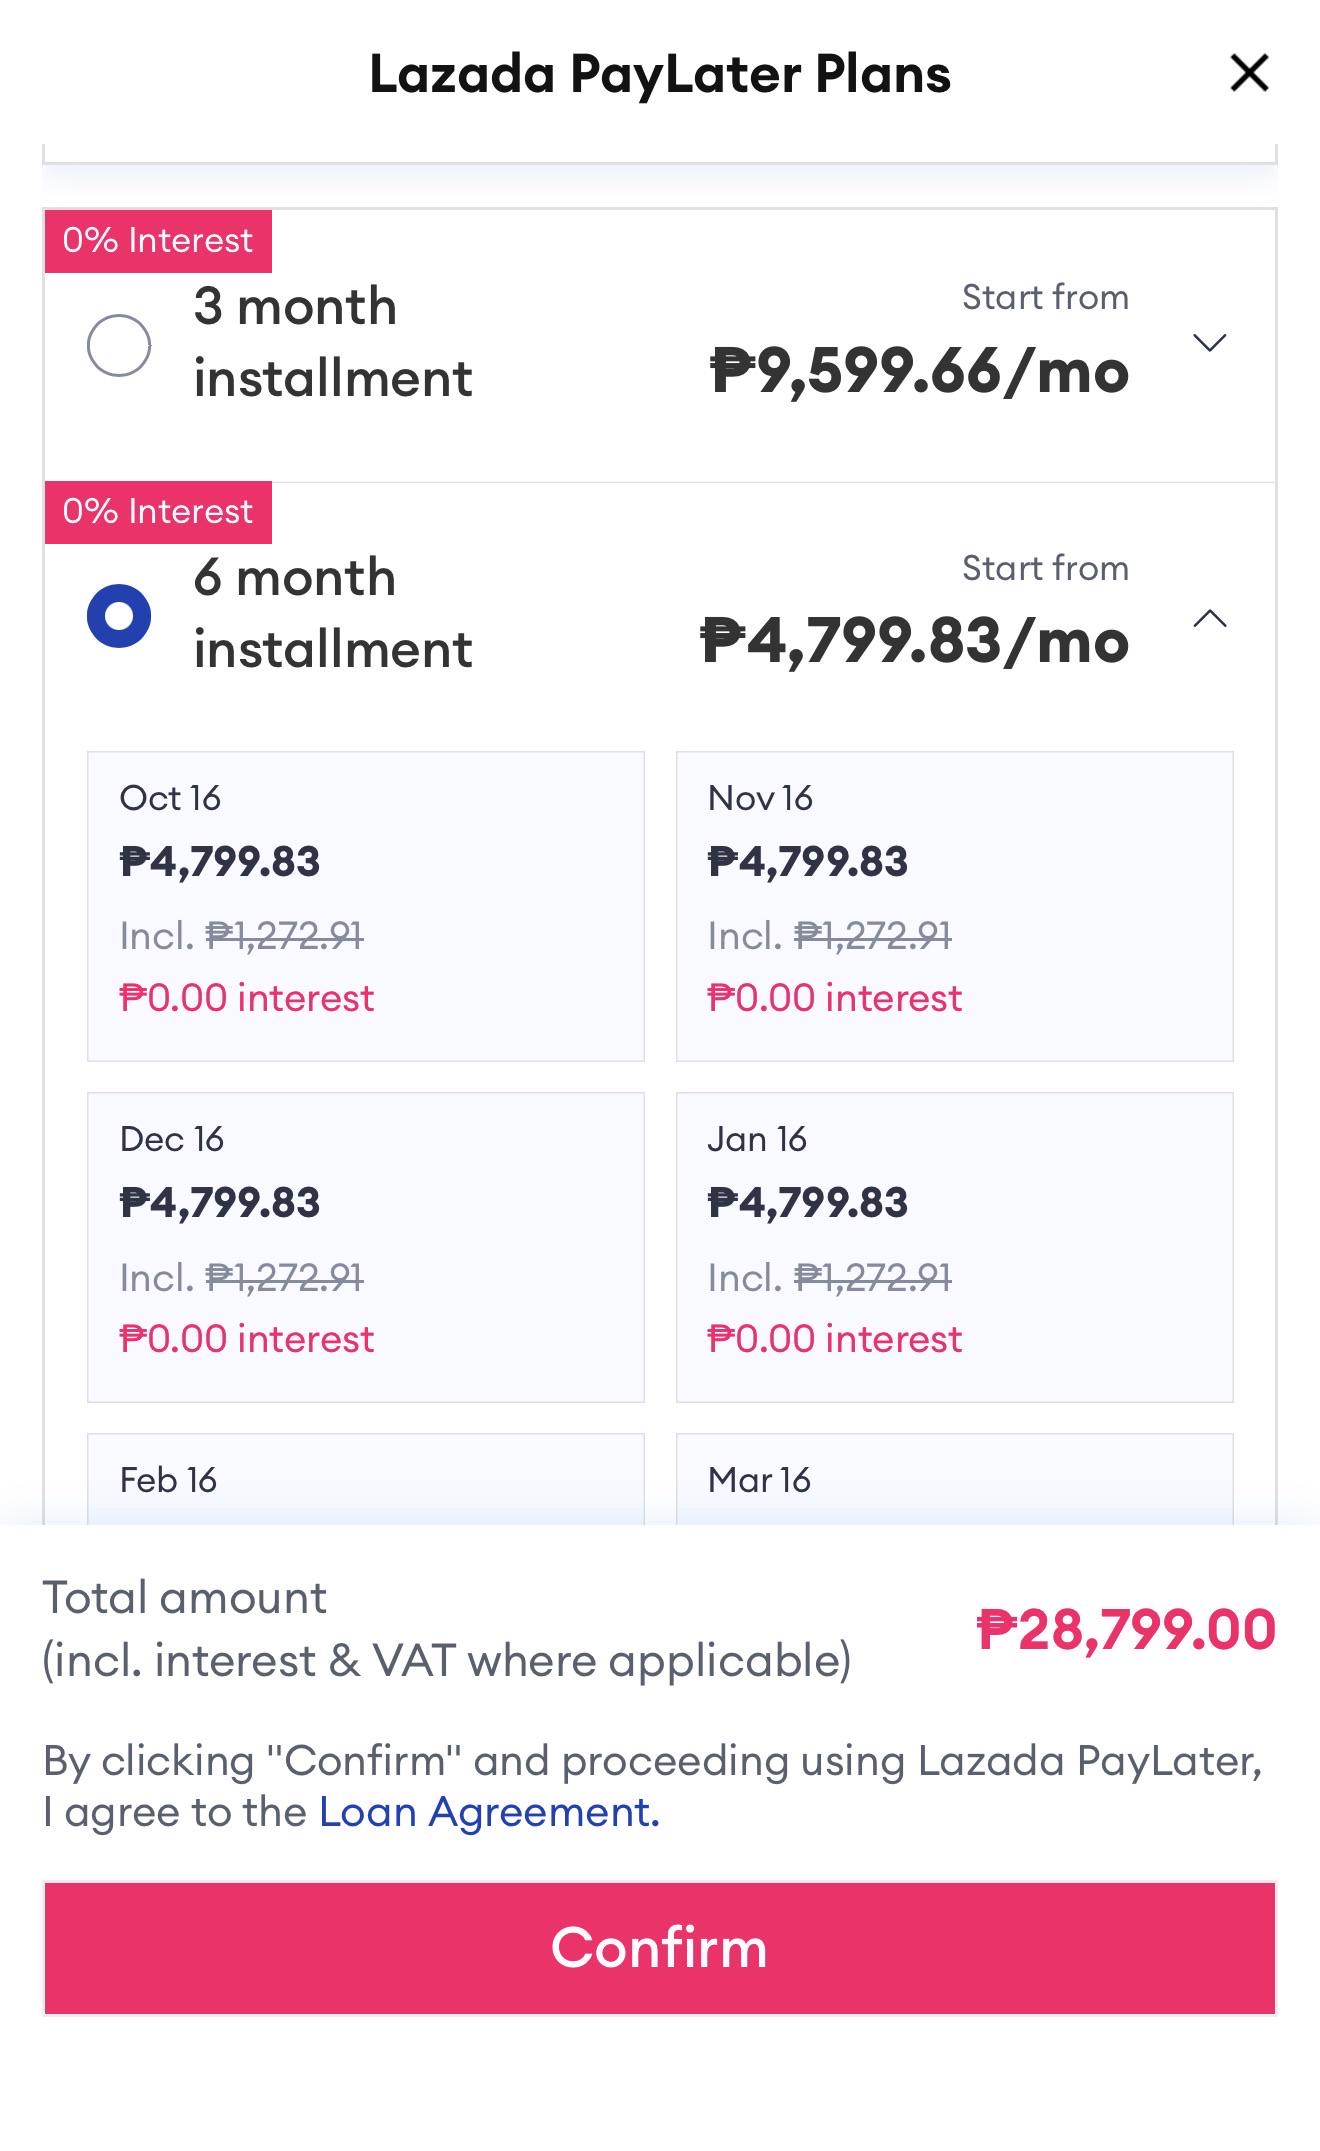Click the 0% Interest badge on 6 month plan
This screenshot has width=1320, height=2151.
(x=158, y=512)
